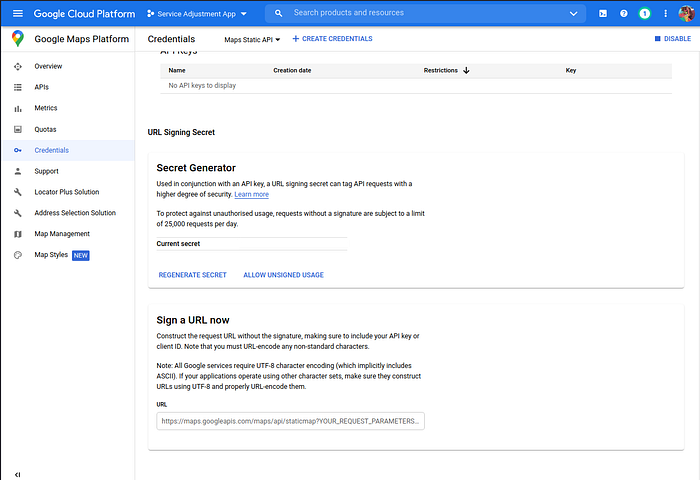This screenshot has width=700, height=480.
Task: Click CREATE CREDENTIALS button
Action: 332,39
